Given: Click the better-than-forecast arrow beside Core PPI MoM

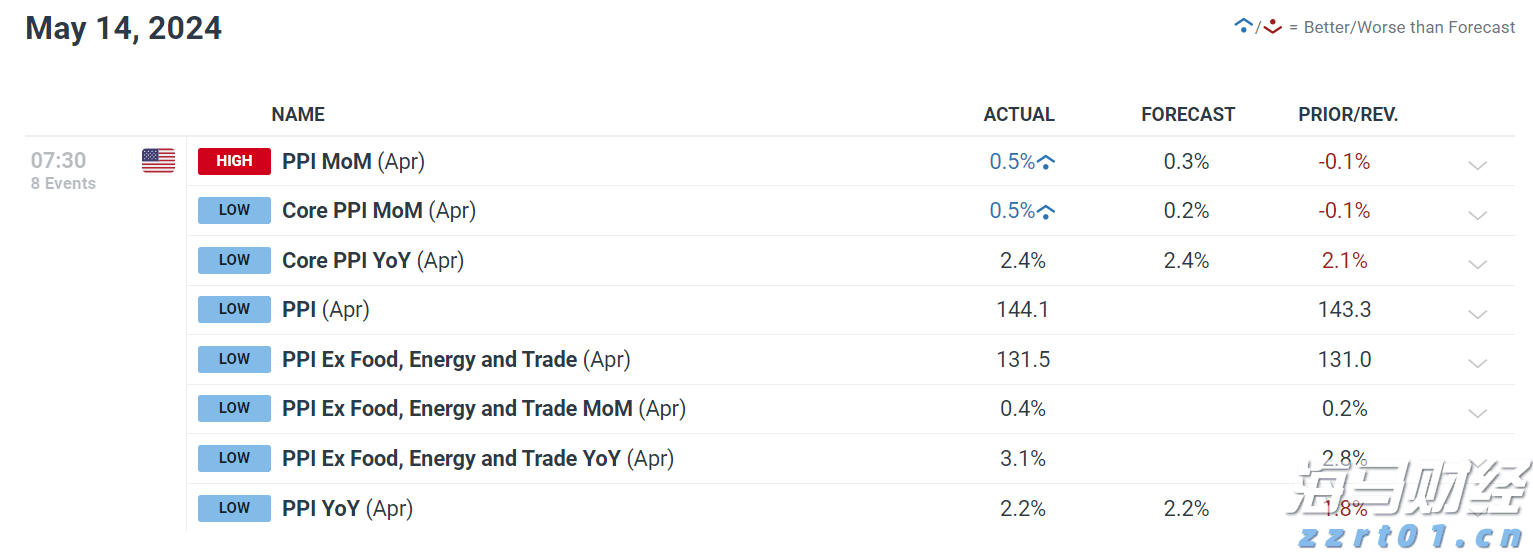Looking at the screenshot, I should pyautogui.click(x=1046, y=211).
